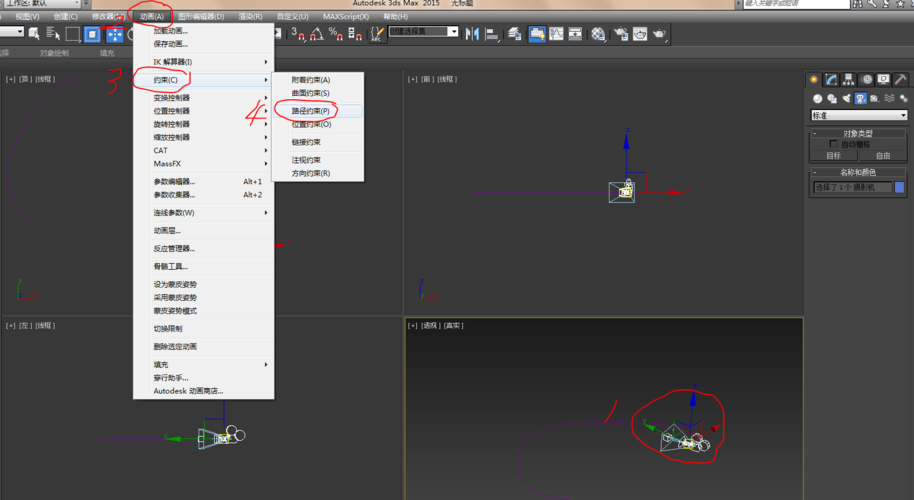This screenshot has width=914, height=500.
Task: Click the help search input field
Action: 796,3
